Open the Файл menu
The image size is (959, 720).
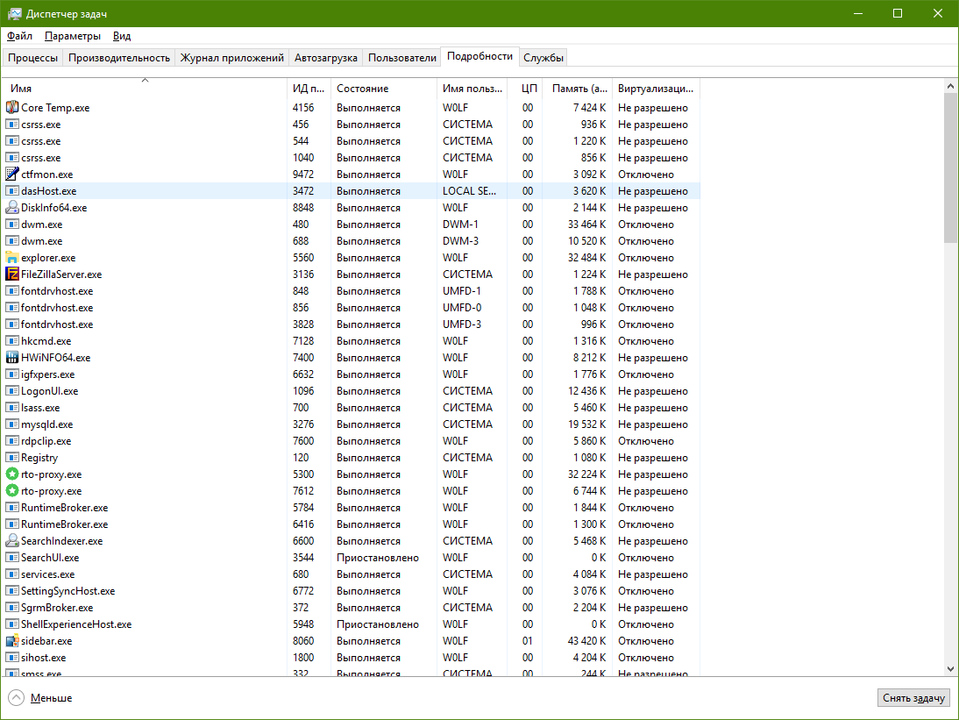tap(20, 36)
